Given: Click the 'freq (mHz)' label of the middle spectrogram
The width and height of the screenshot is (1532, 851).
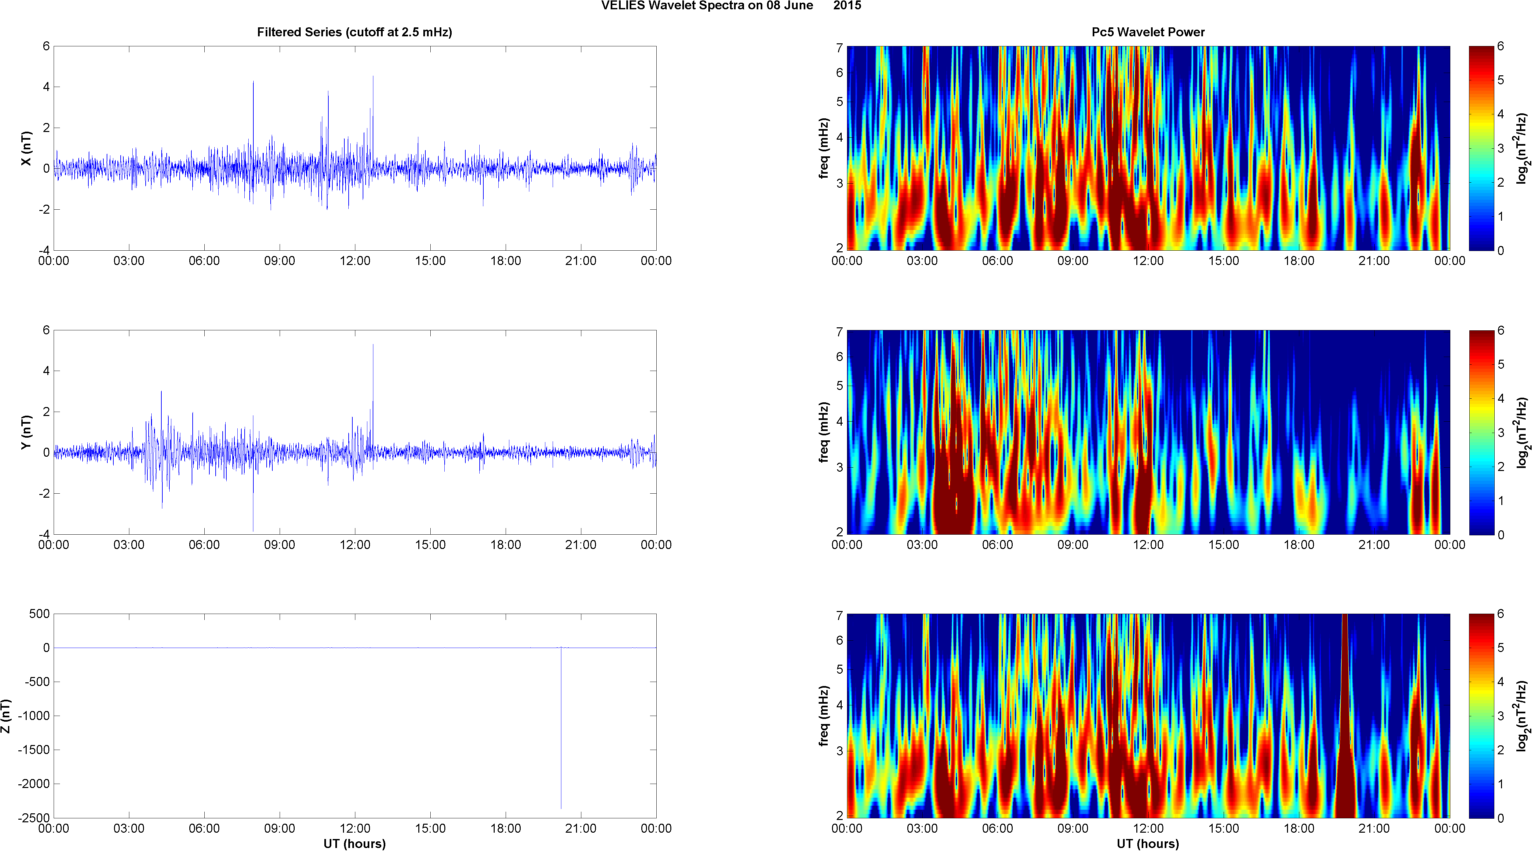Looking at the screenshot, I should coord(824,432).
